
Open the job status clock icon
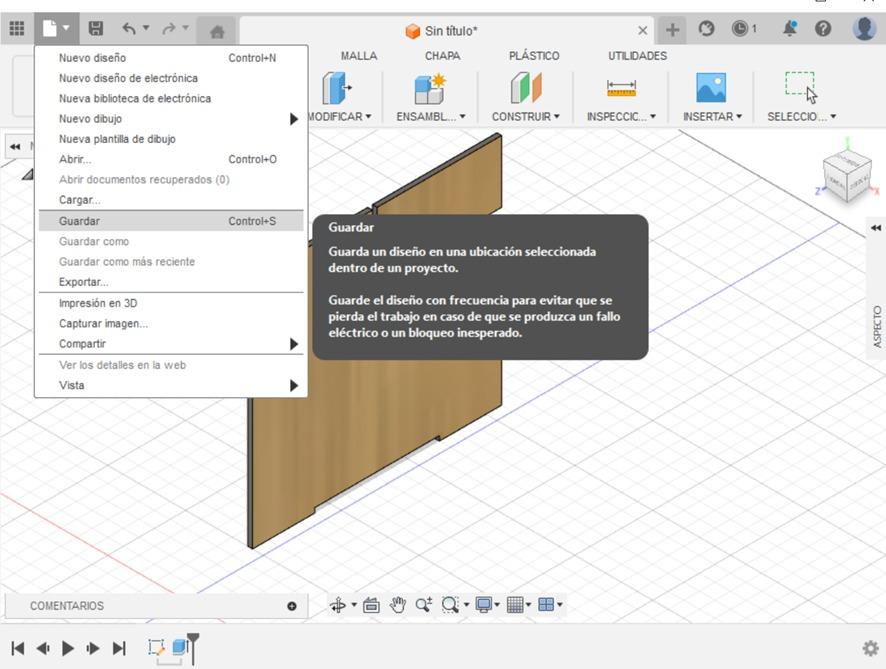tap(740, 28)
